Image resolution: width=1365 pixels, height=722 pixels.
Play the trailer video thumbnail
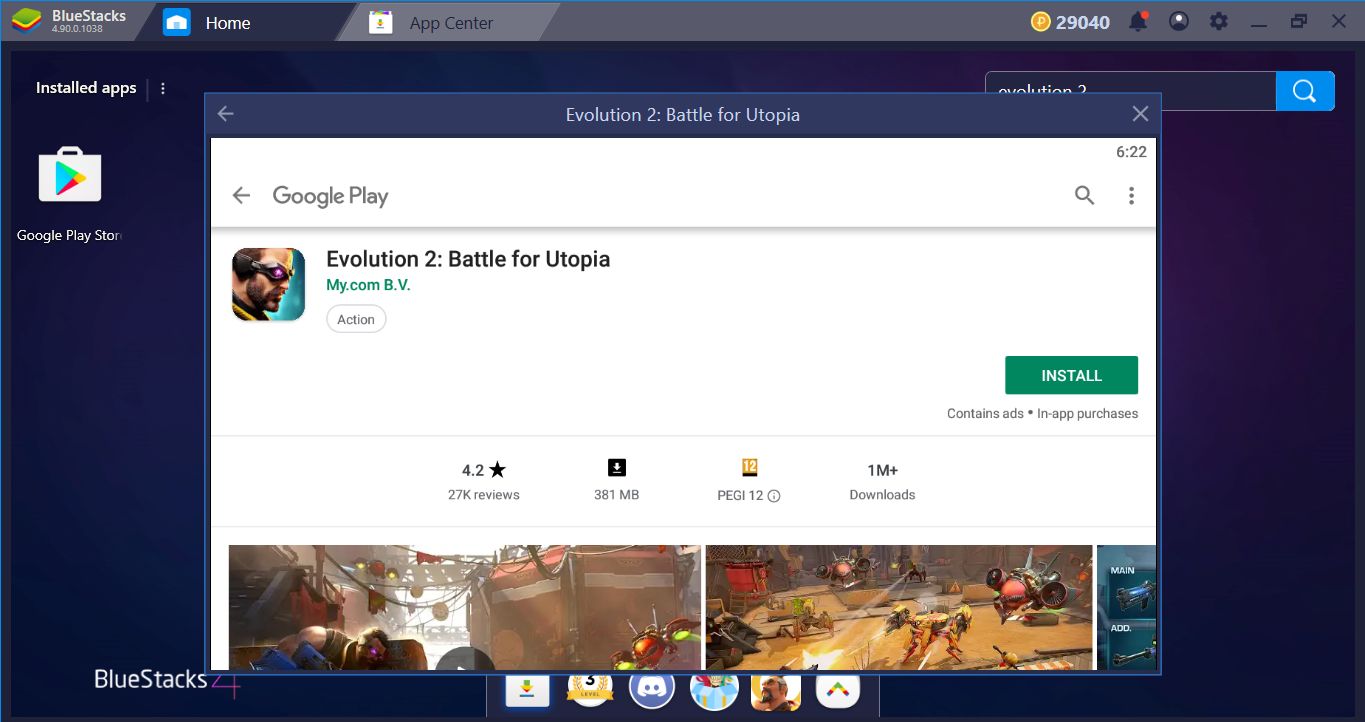465,606
